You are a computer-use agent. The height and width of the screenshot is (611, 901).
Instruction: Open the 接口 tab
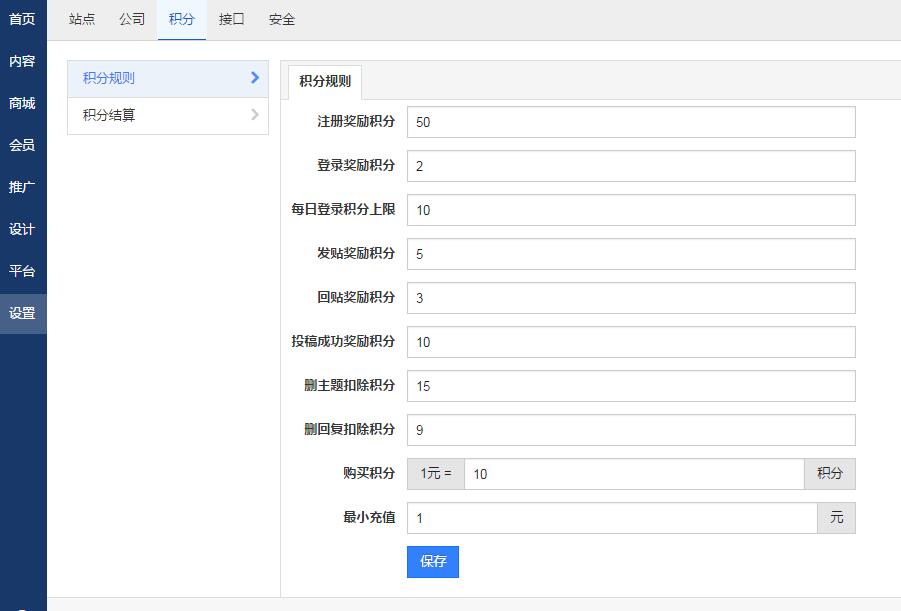coord(232,19)
